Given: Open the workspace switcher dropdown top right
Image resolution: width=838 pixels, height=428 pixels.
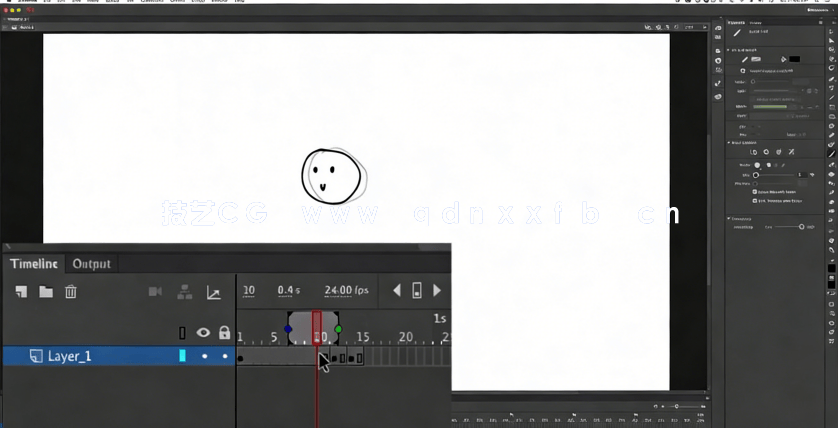Looking at the screenshot, I should (820, 10).
